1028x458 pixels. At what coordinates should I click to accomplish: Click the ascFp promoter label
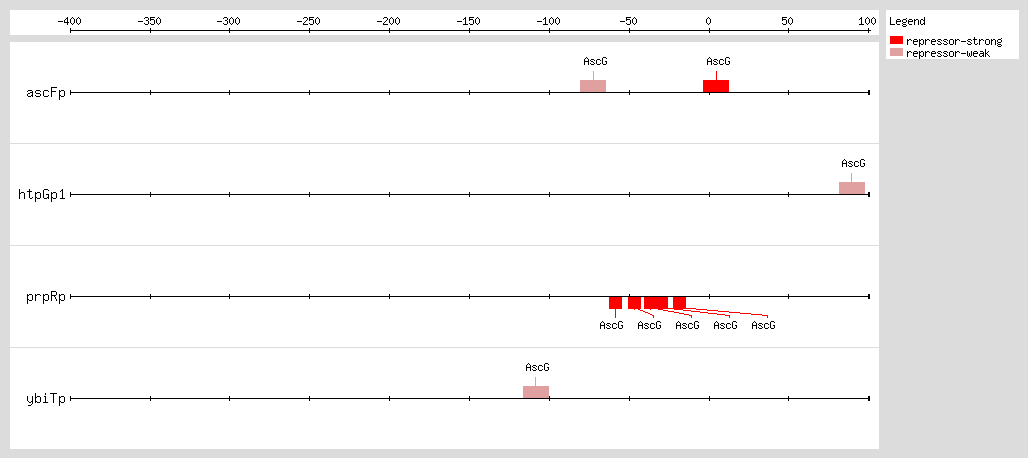pos(46,93)
